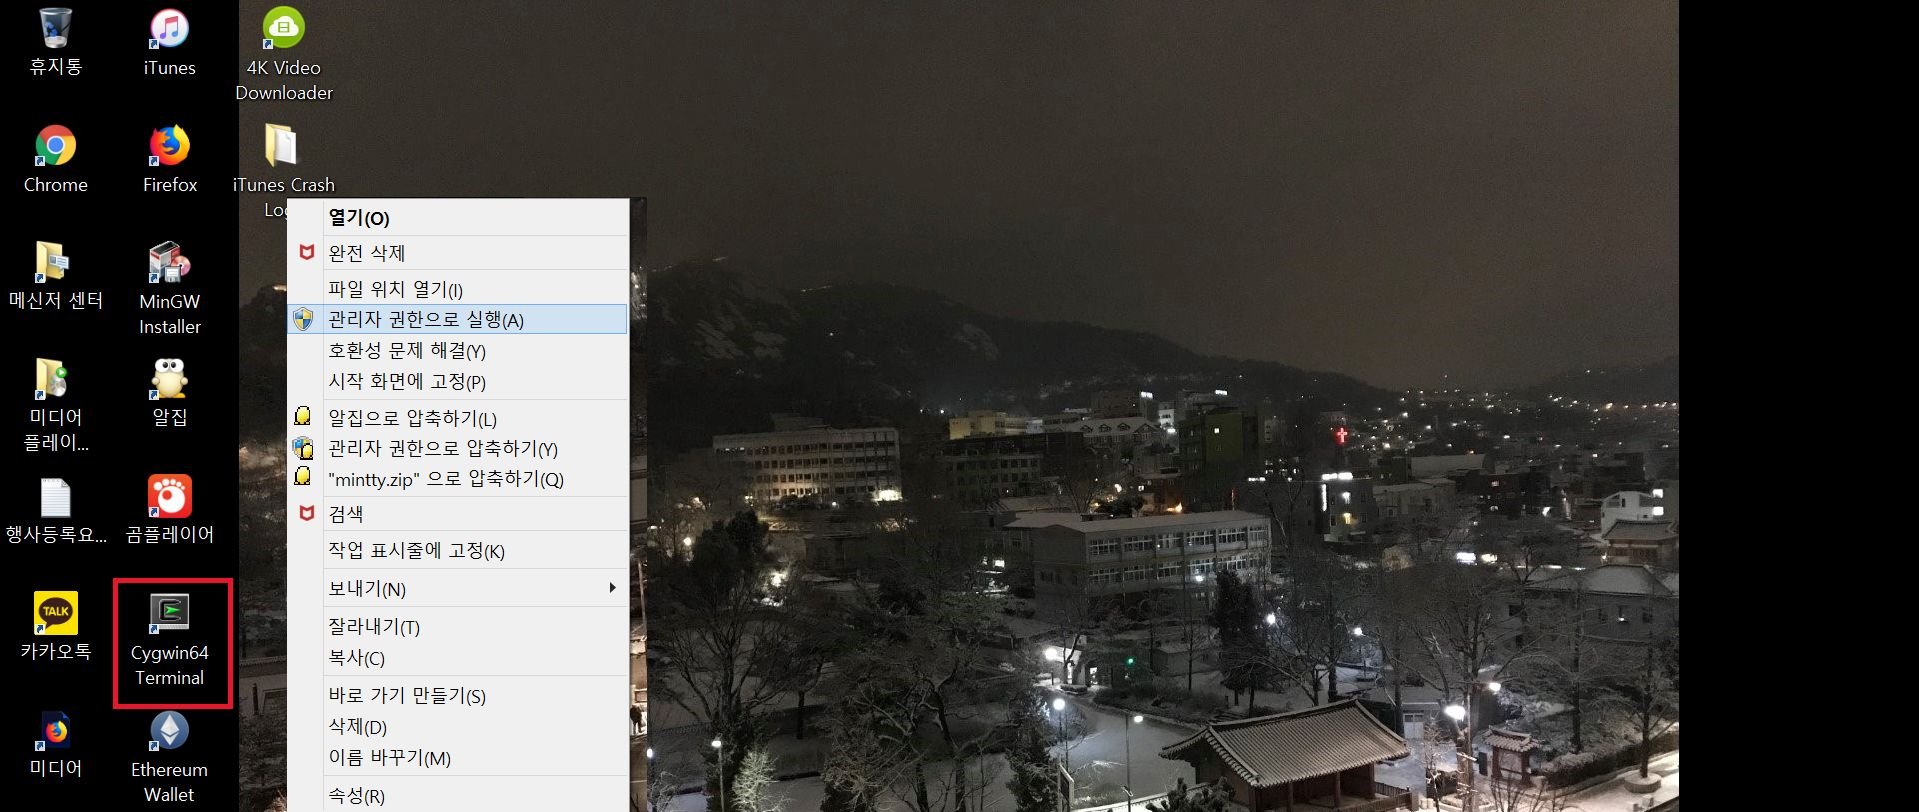Select the iTunes Crash Log folder icon
The image size is (1919, 812).
pos(281,146)
